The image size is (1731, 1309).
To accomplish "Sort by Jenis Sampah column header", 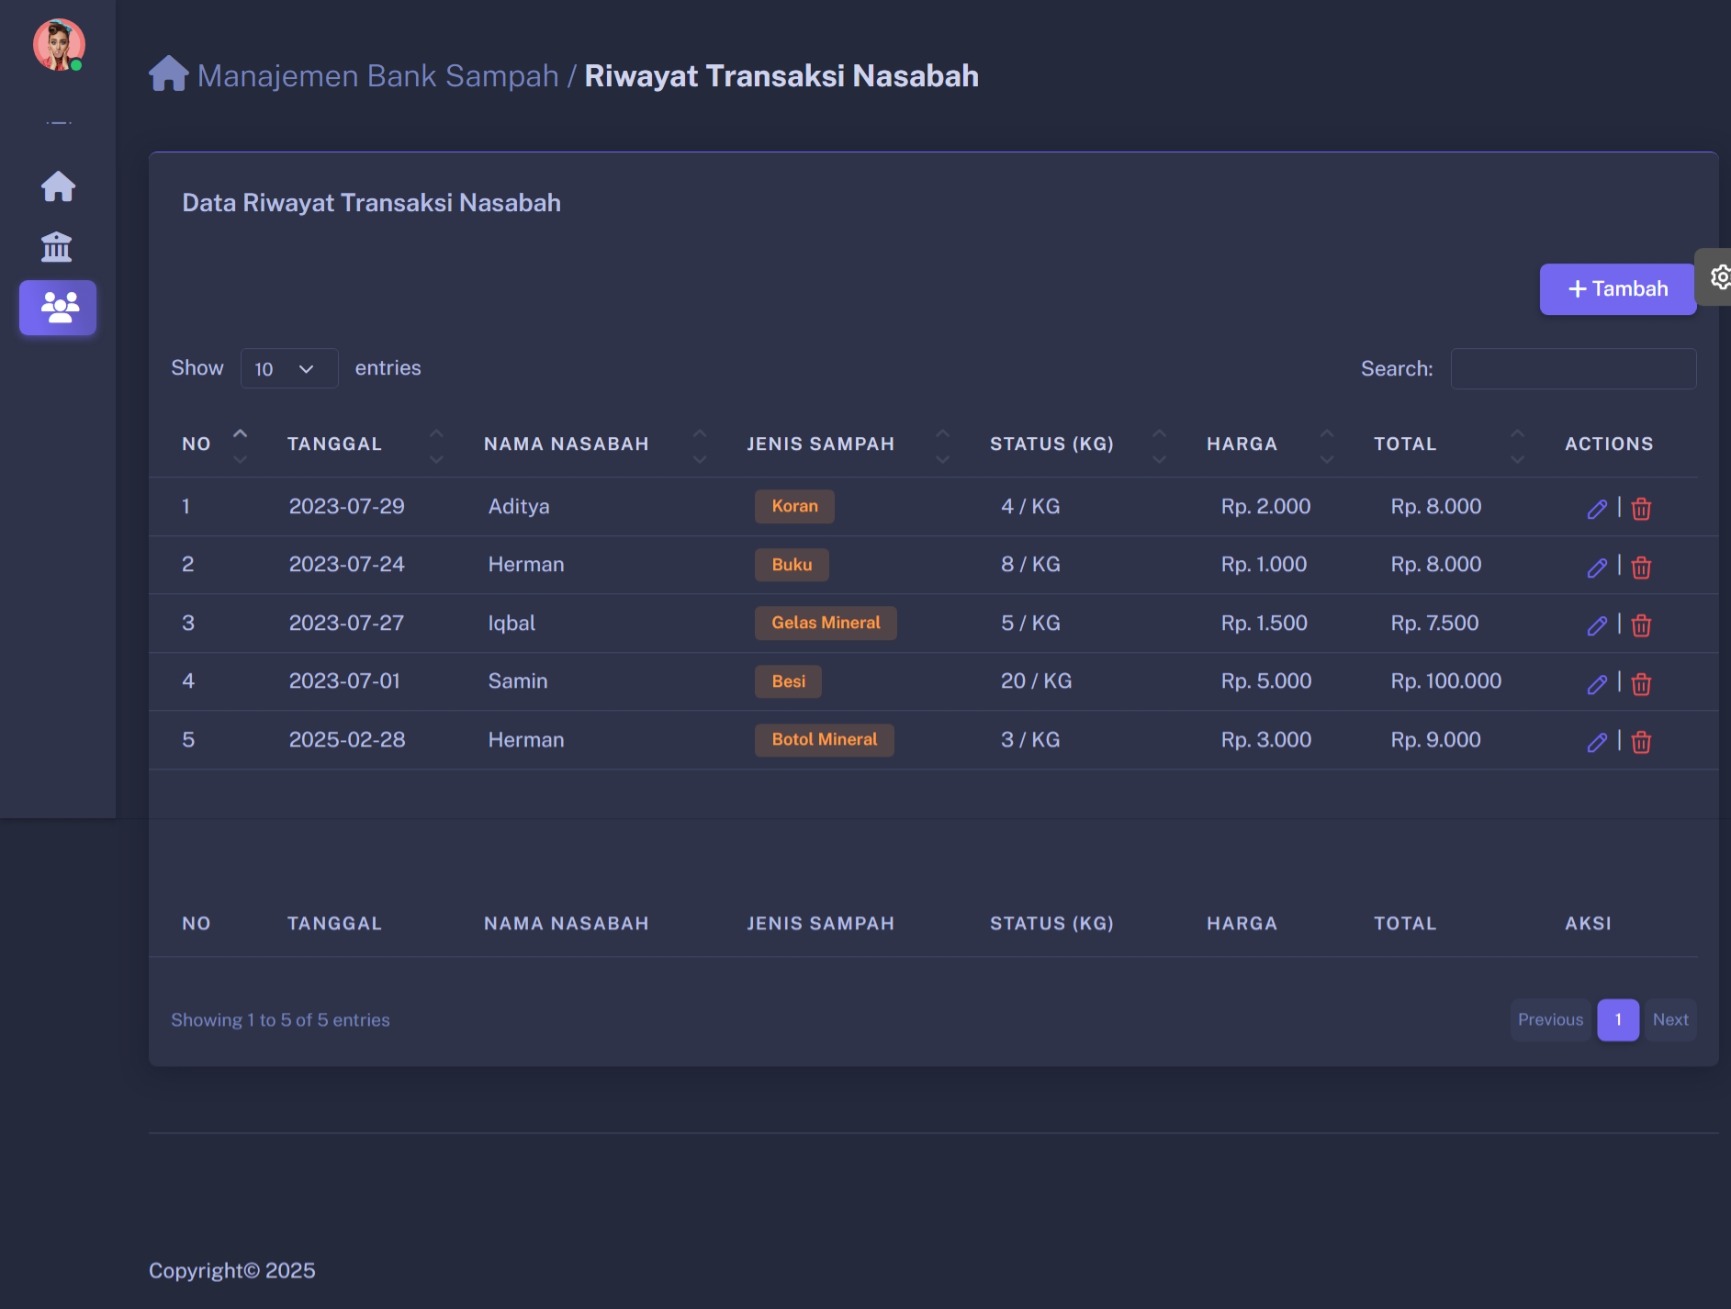I will tap(820, 444).
